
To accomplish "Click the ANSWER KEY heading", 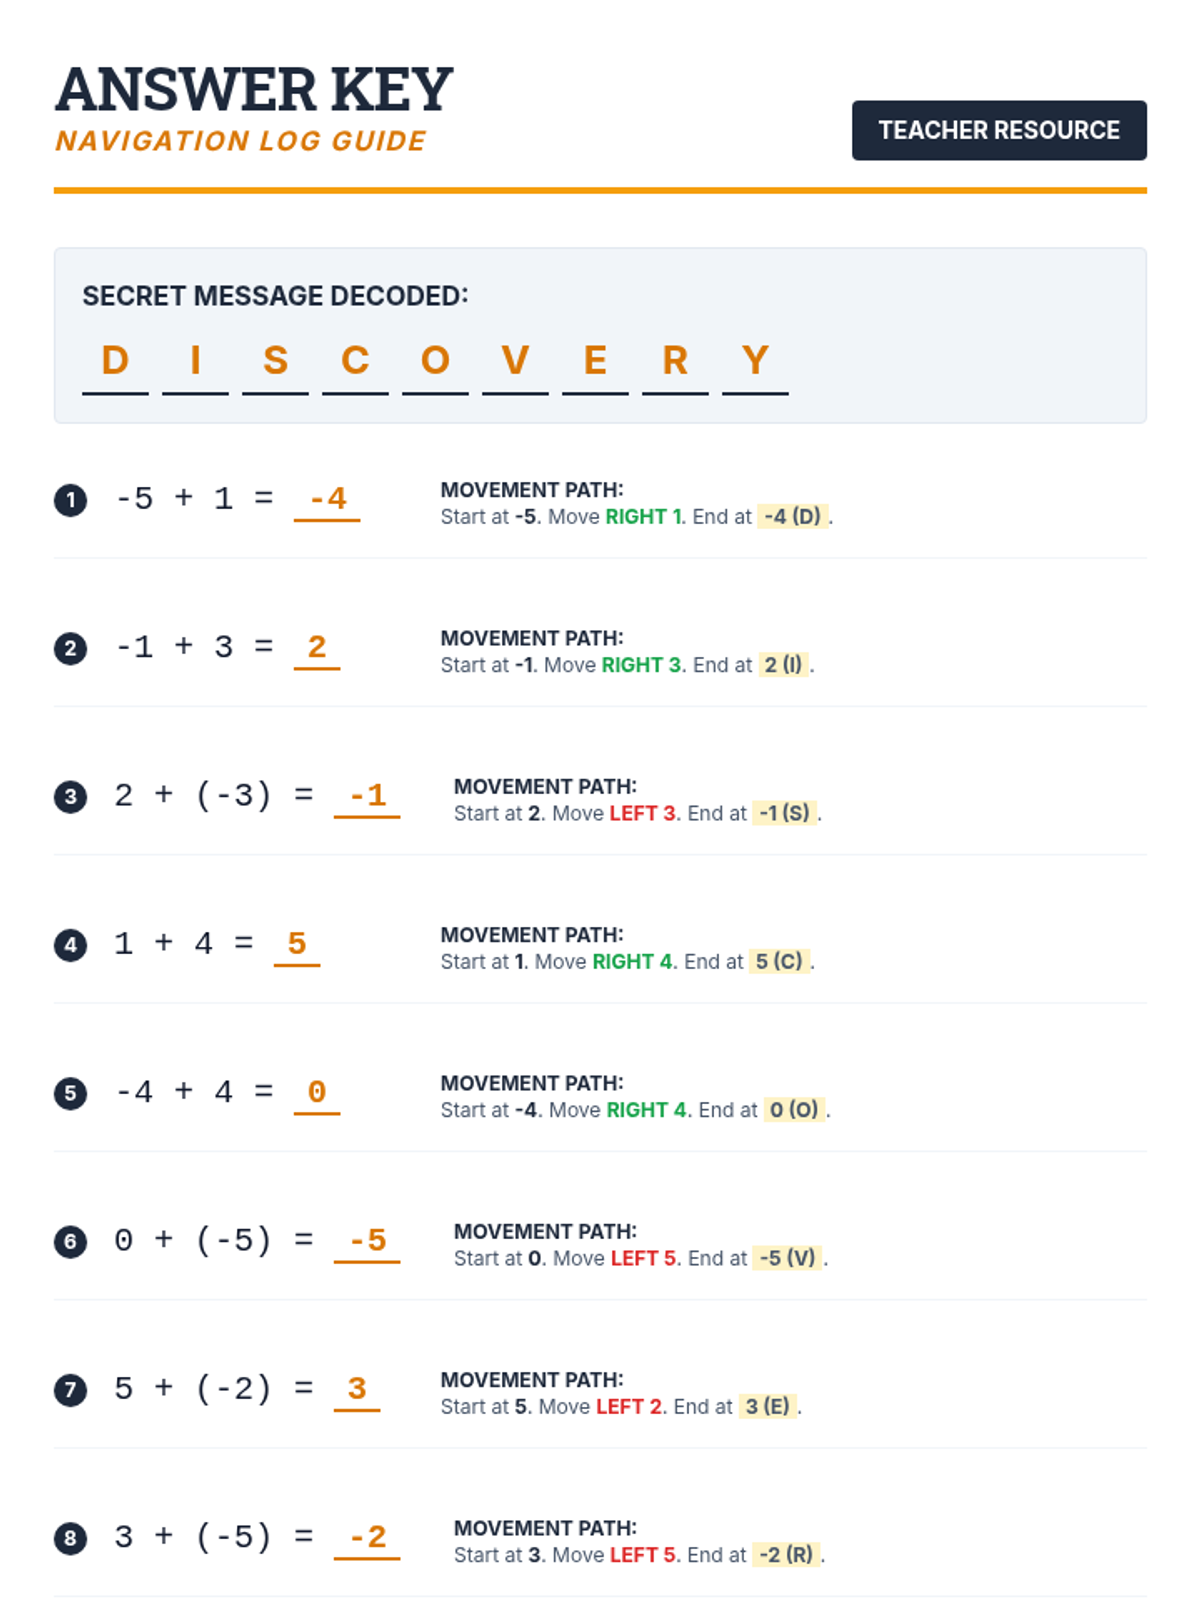I will click(254, 90).
